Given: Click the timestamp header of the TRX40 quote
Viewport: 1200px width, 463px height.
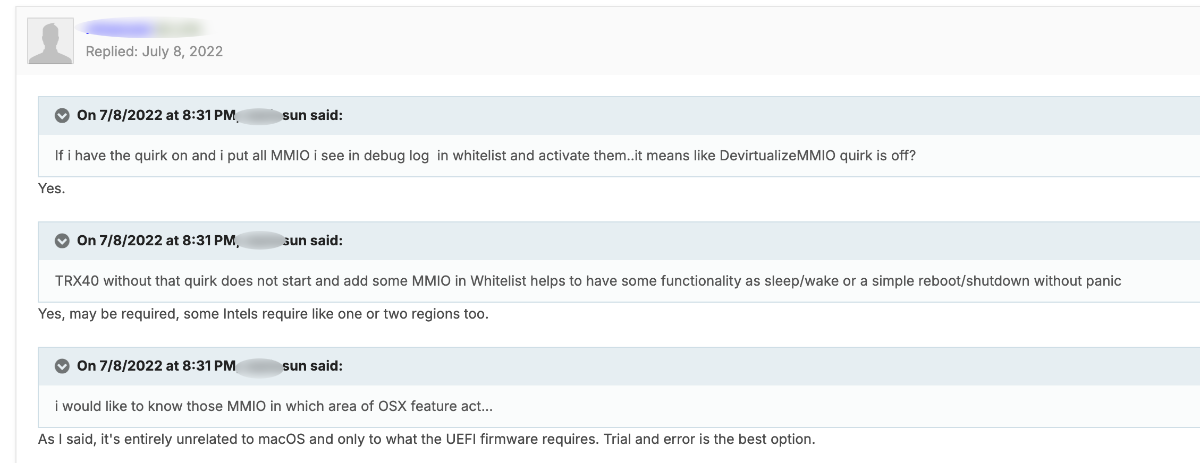Looking at the screenshot, I should tap(155, 241).
